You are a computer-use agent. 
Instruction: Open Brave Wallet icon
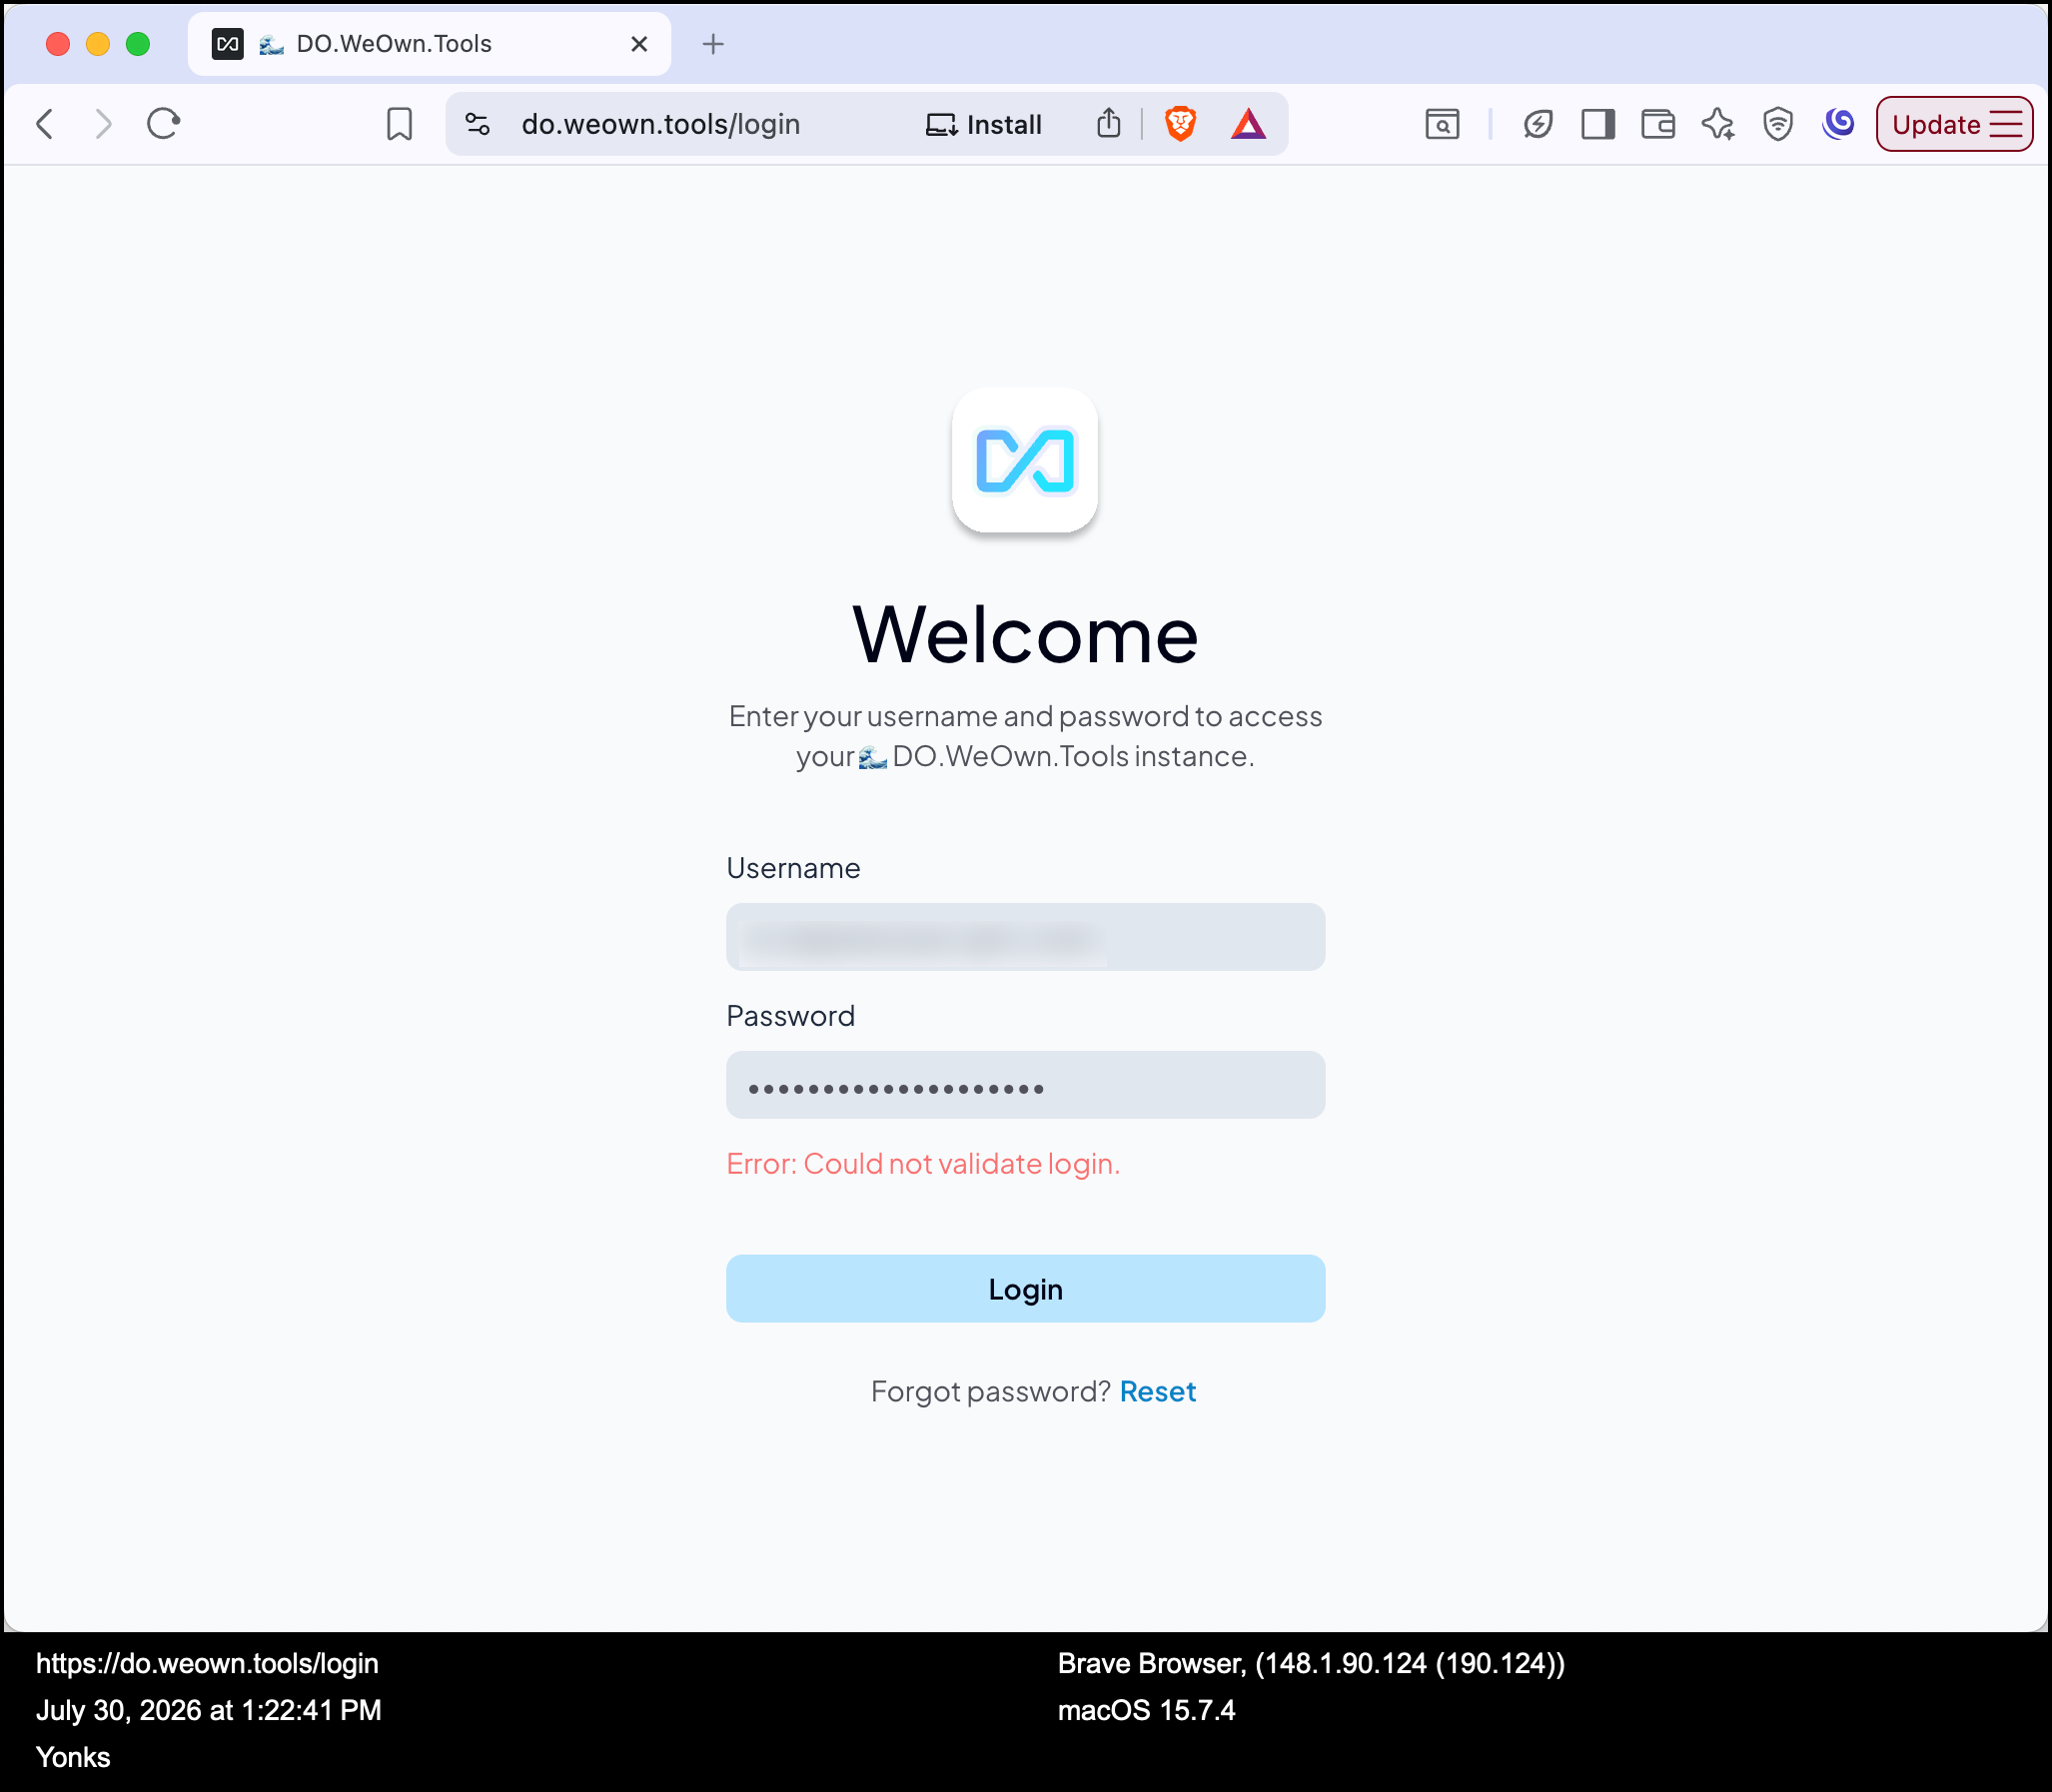coord(1658,124)
